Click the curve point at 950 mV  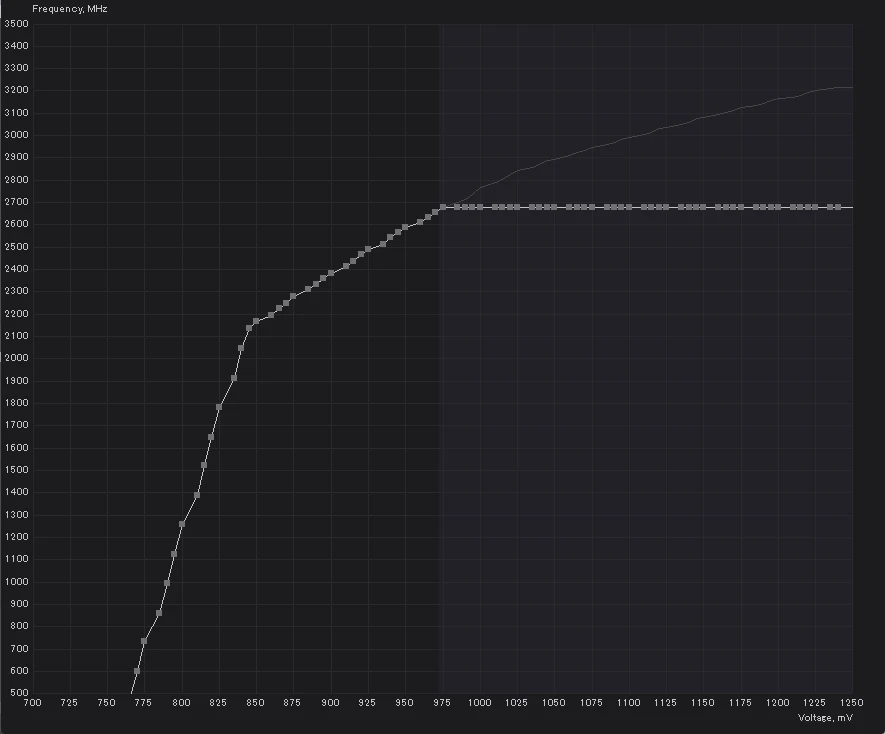point(405,228)
